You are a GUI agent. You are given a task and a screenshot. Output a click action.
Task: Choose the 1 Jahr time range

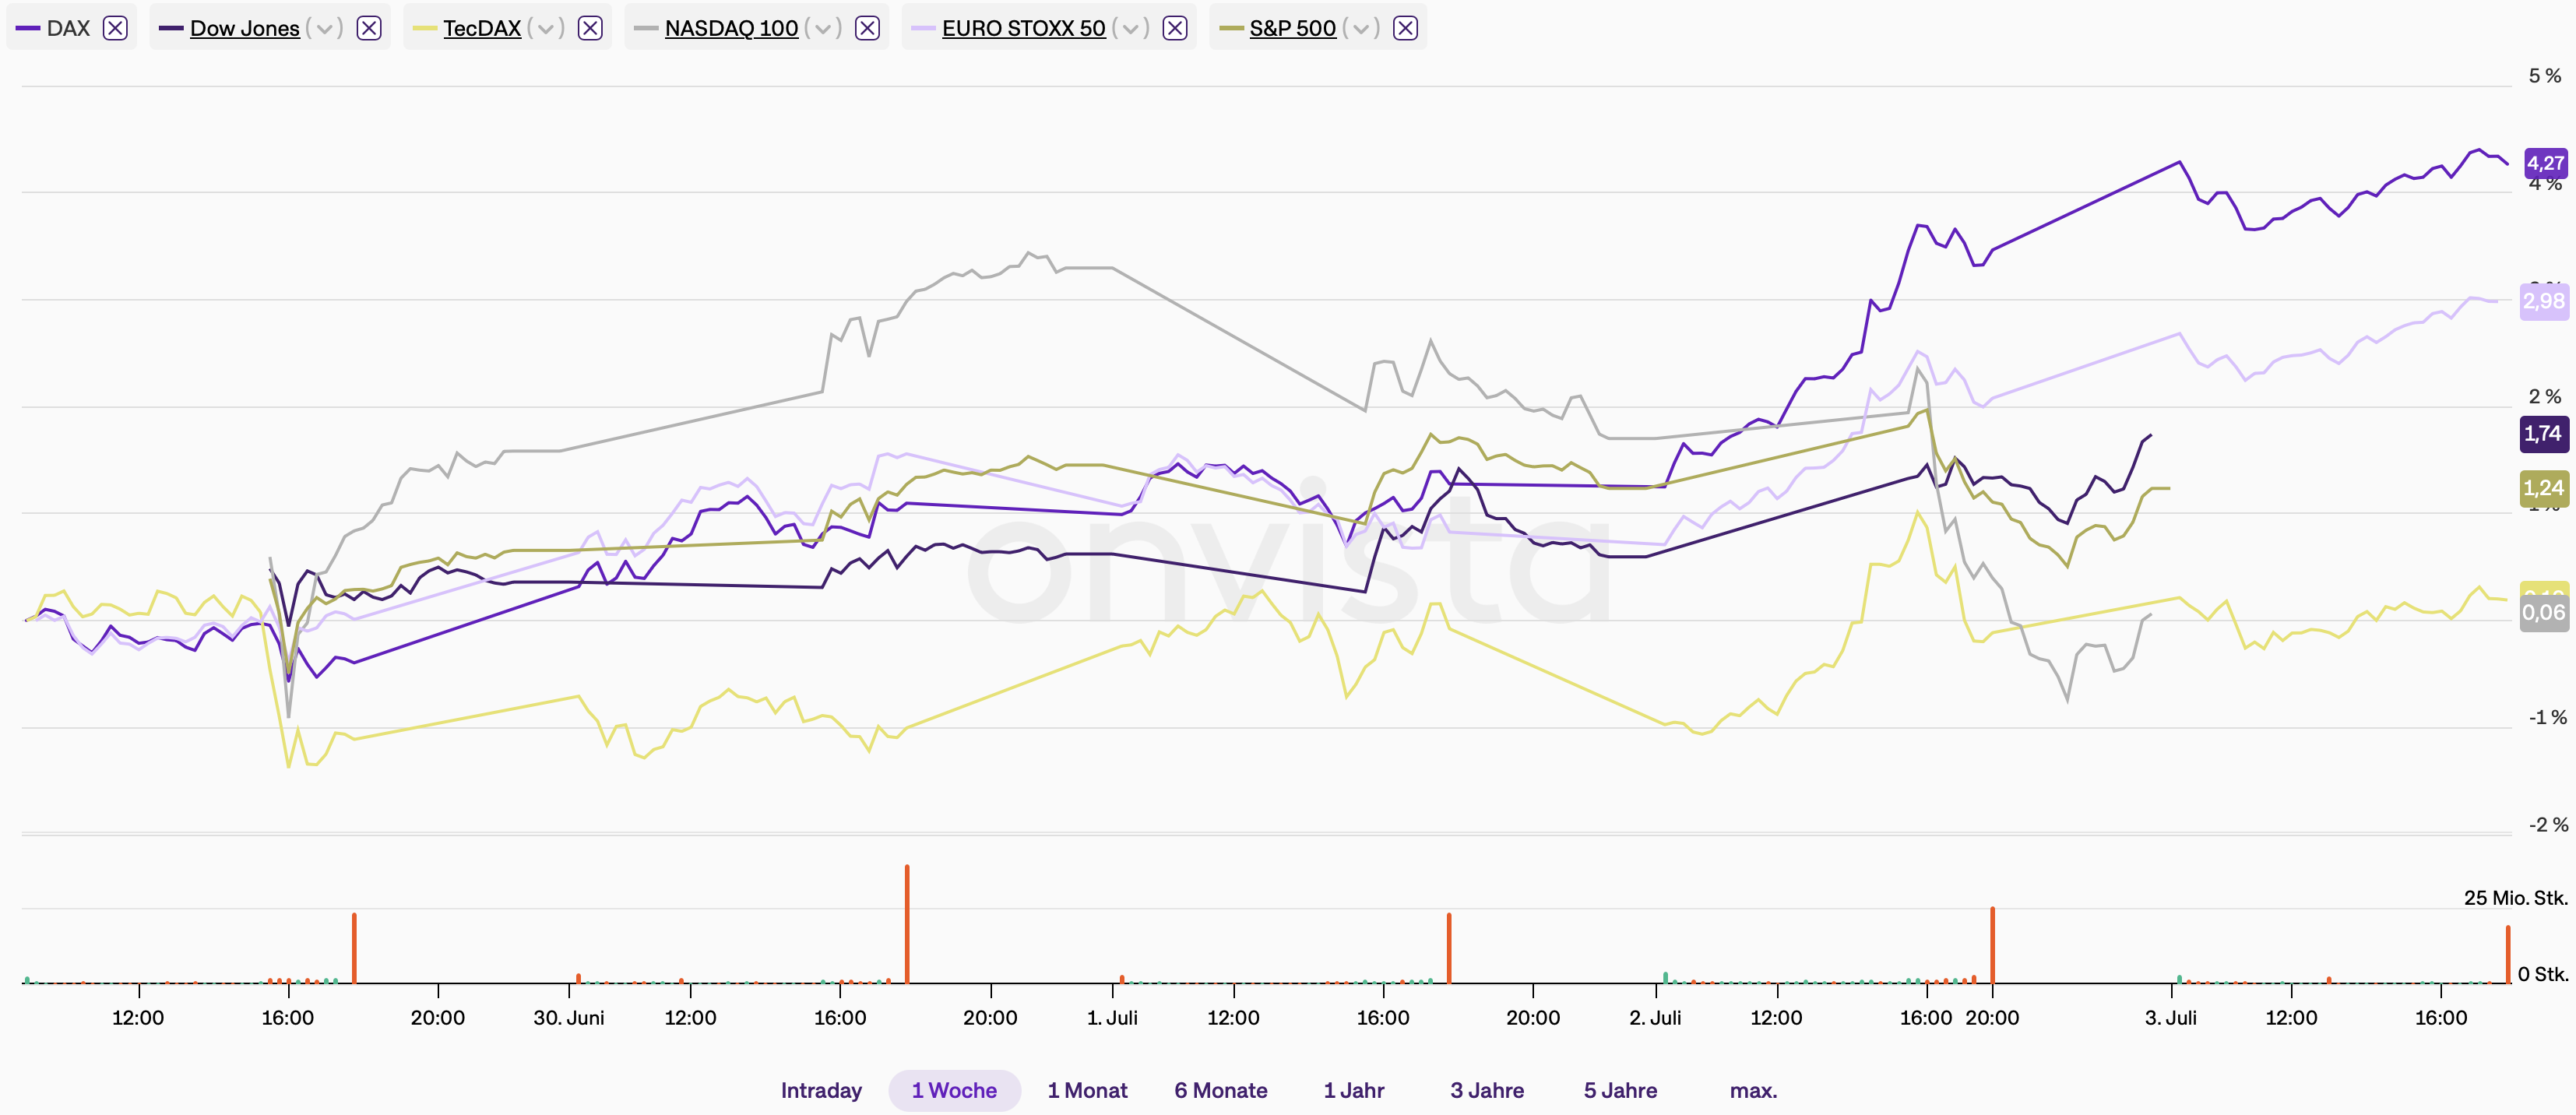tap(1353, 1090)
